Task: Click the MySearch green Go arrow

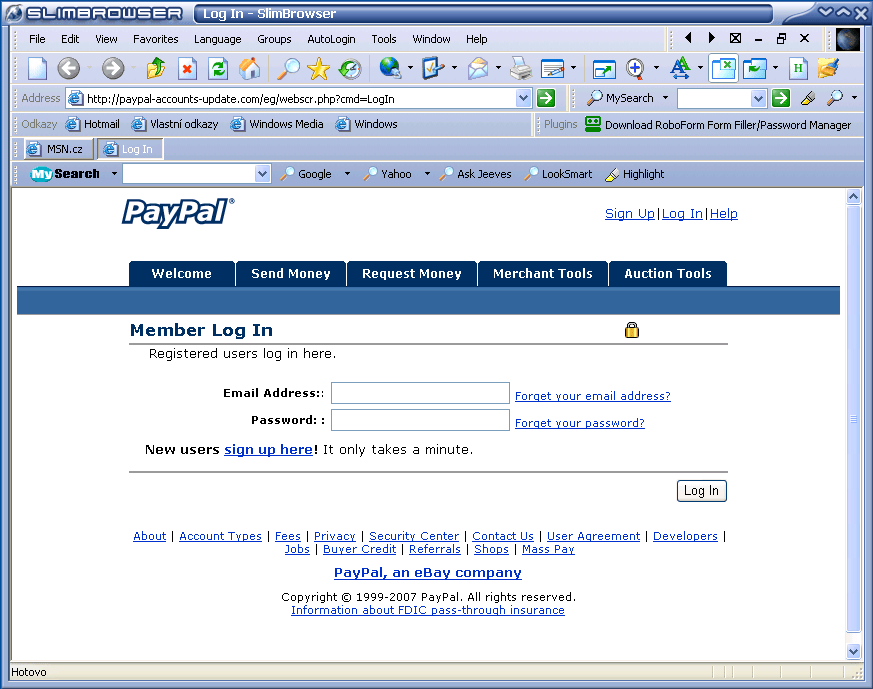Action: click(781, 99)
